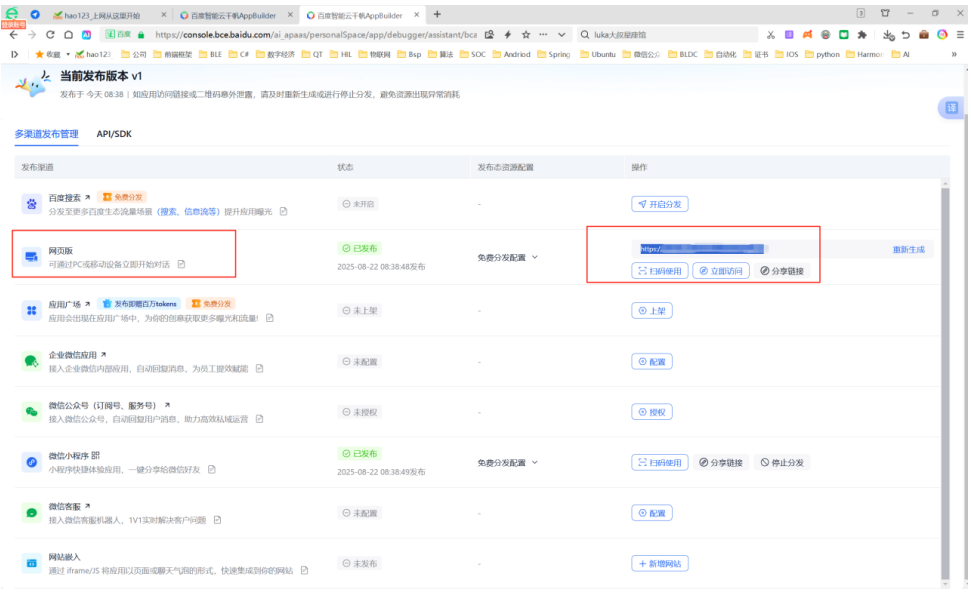Open the doc icon beside 应用广场 description
971x594 pixels.
270,318
